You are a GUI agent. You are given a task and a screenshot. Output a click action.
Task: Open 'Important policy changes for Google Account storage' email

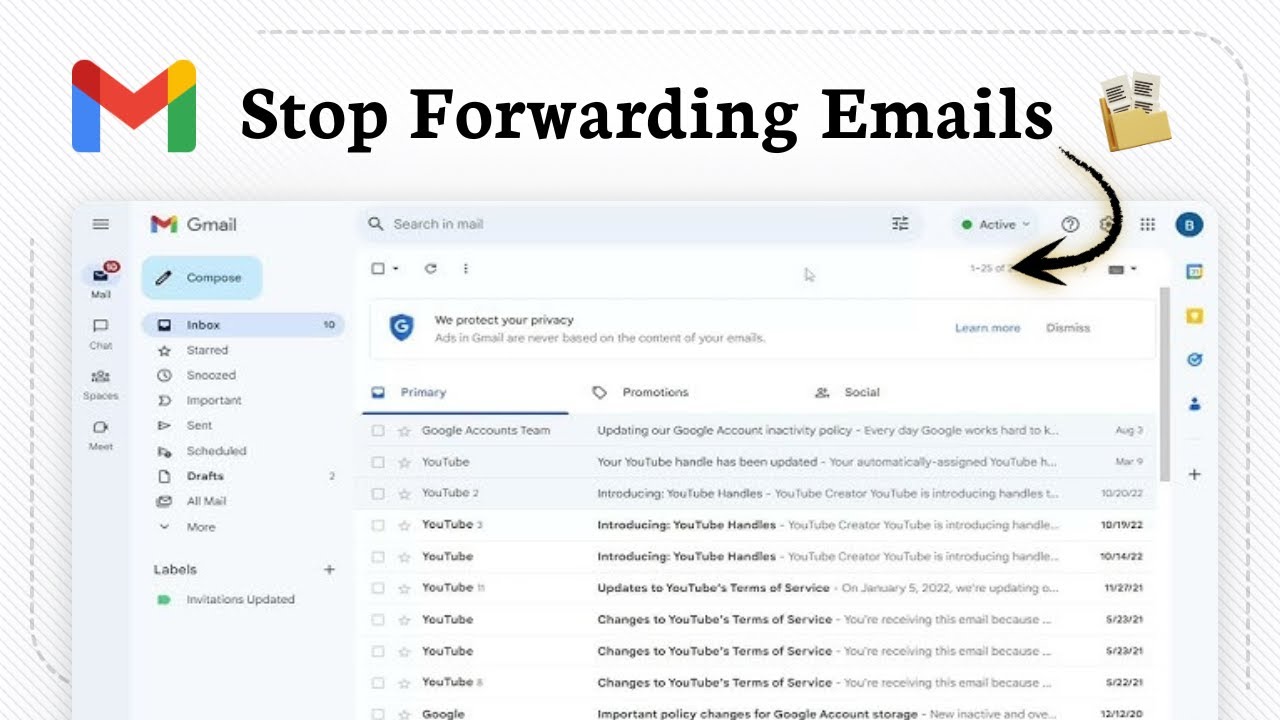coord(757,714)
